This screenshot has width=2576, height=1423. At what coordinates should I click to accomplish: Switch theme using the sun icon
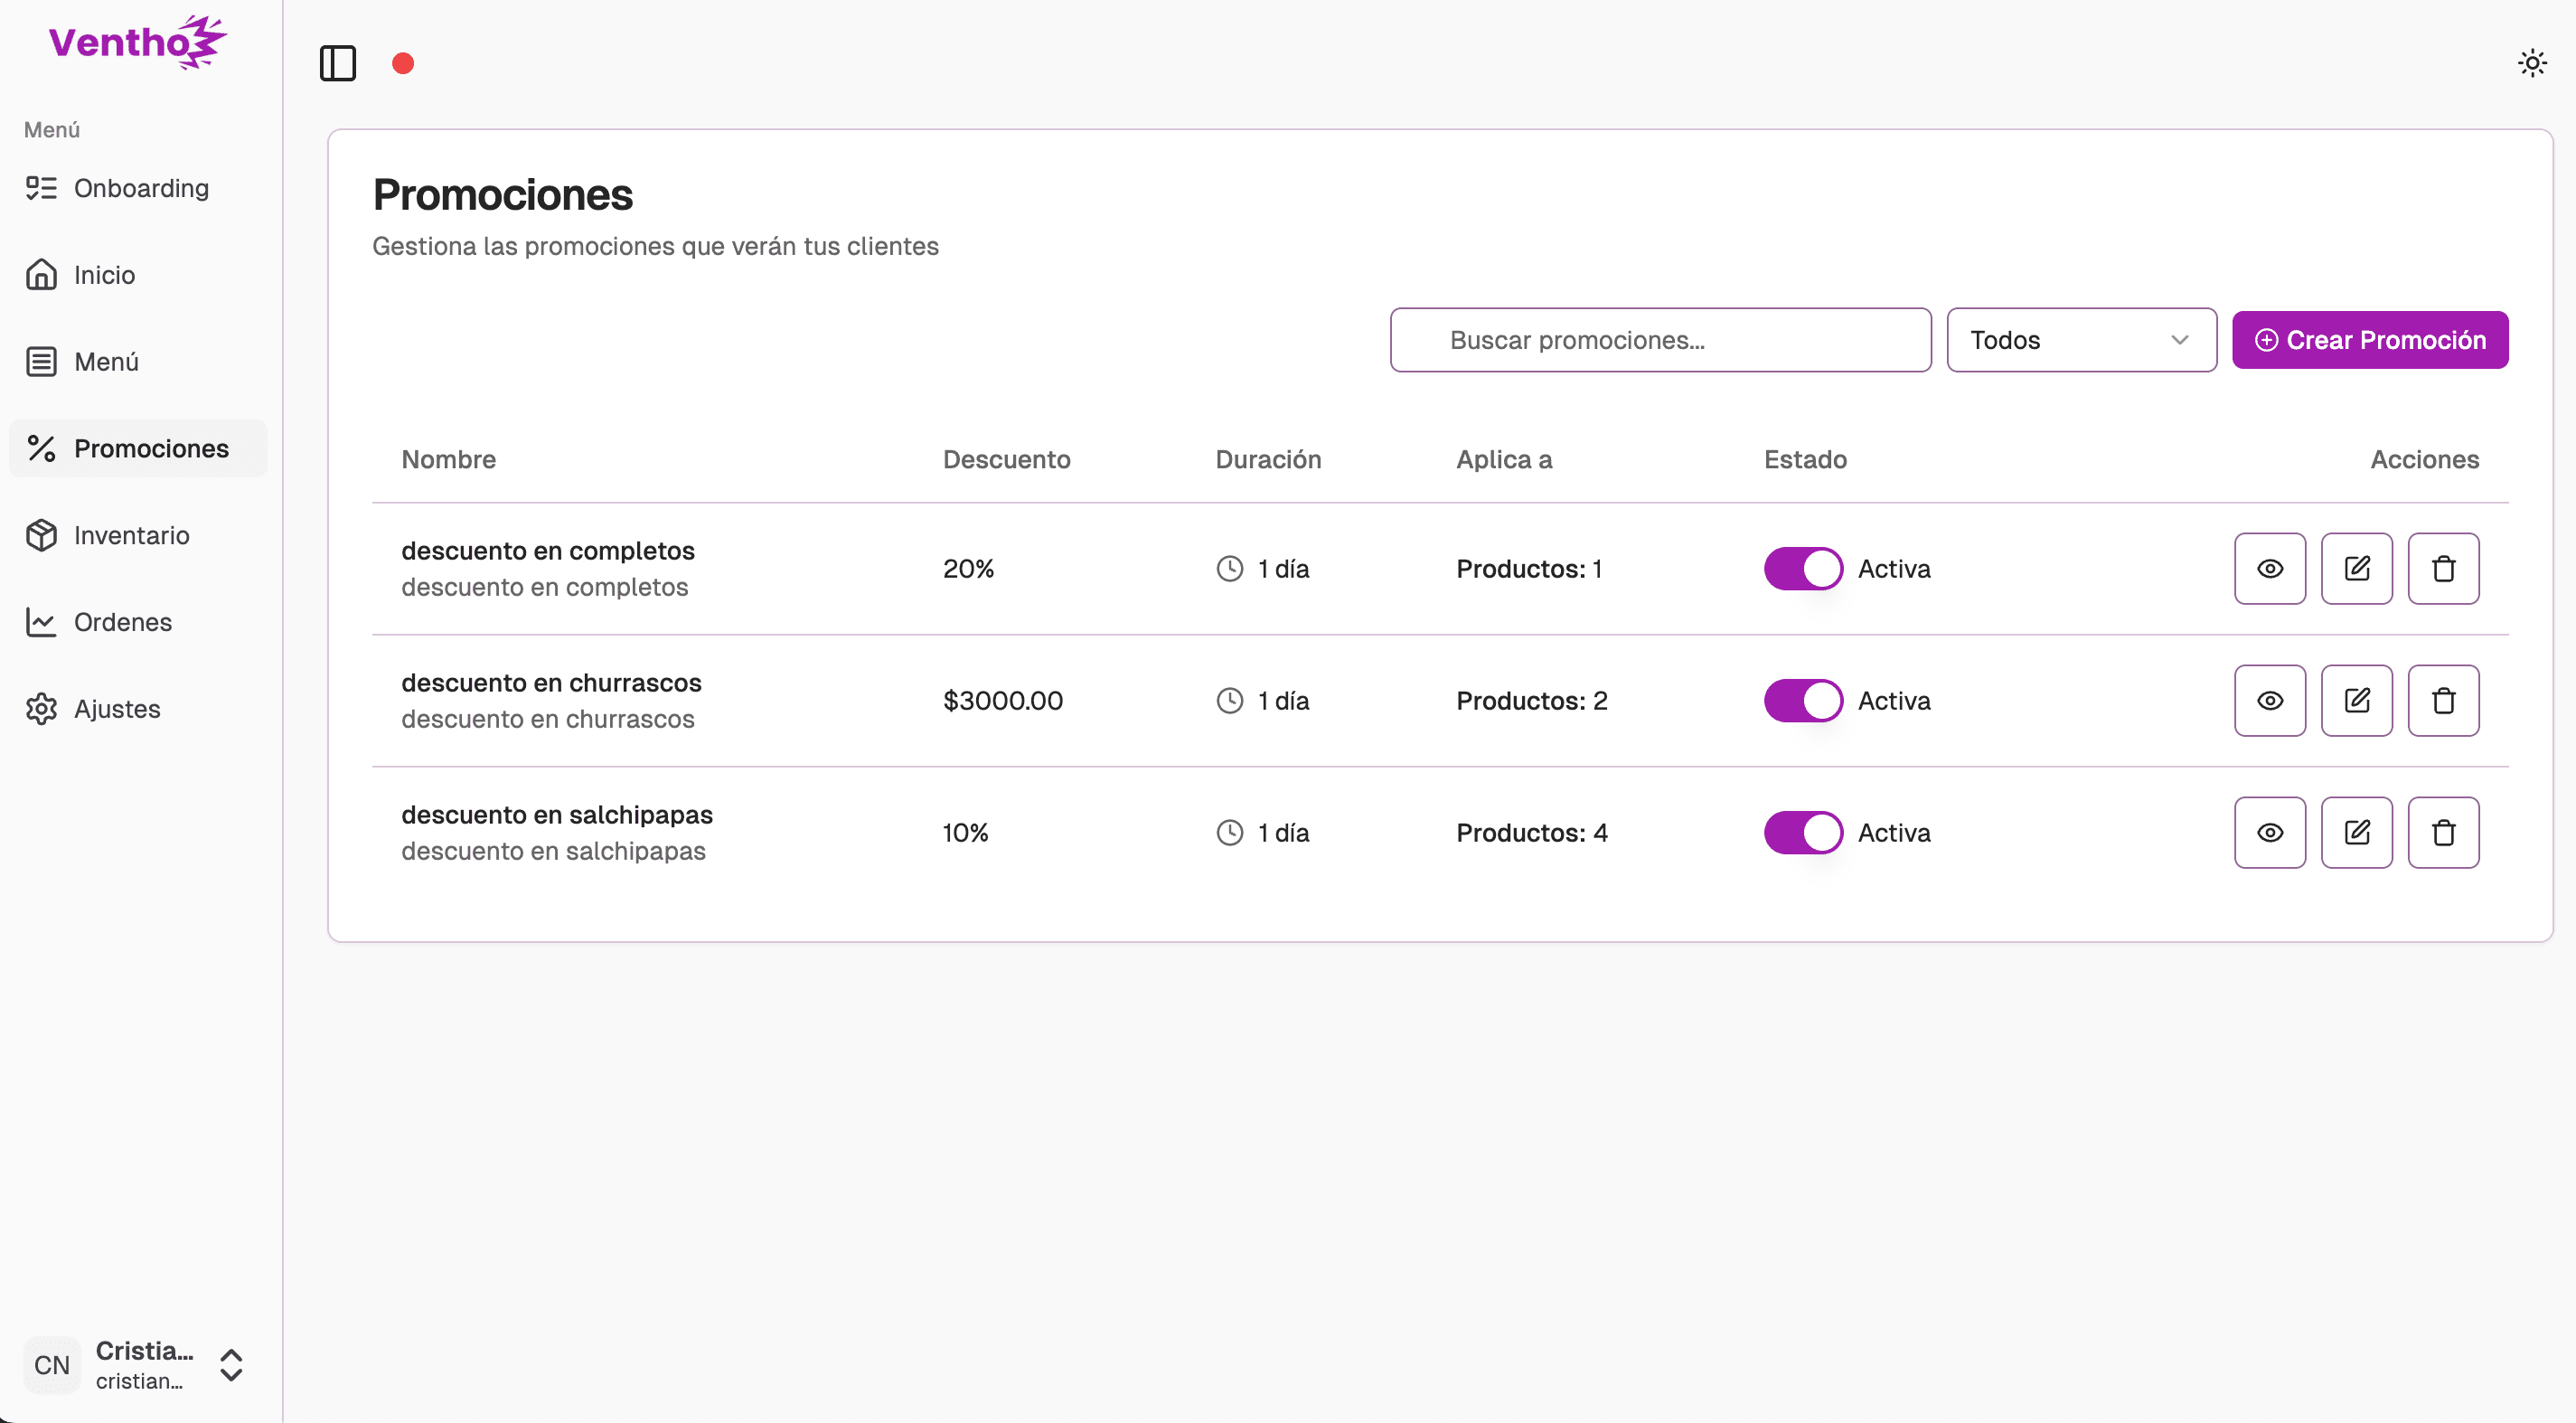(x=2531, y=63)
